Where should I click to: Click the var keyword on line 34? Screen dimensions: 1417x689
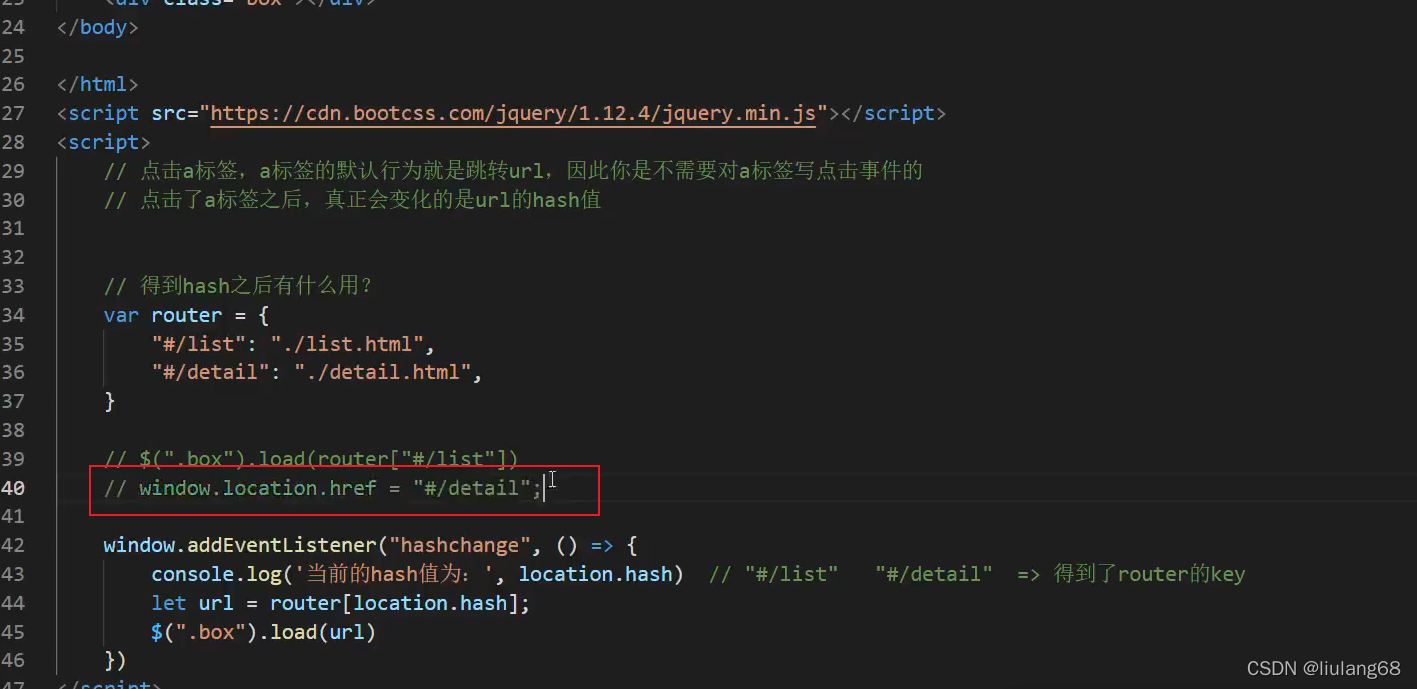pos(121,315)
